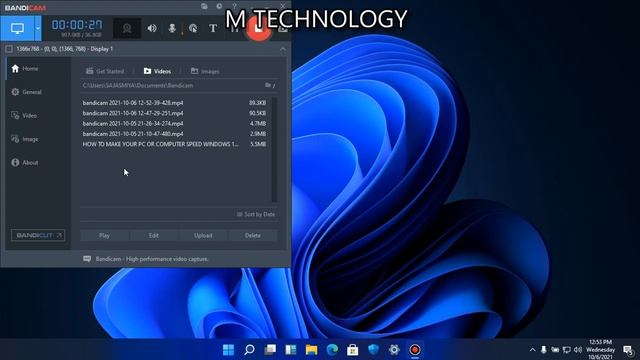The width and height of the screenshot is (640, 360).
Task: Launch Microsoft Edge from the taskbar
Action: [x=332, y=350]
